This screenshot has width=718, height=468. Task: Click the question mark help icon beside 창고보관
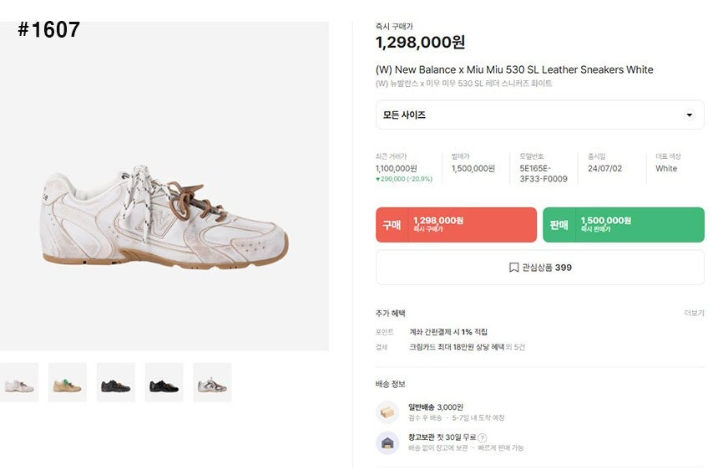482,438
